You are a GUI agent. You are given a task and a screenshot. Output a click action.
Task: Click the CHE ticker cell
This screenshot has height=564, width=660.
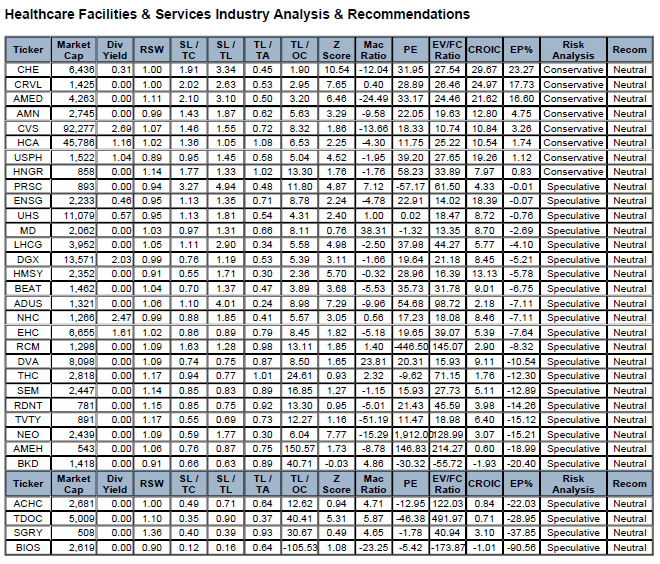point(28,70)
